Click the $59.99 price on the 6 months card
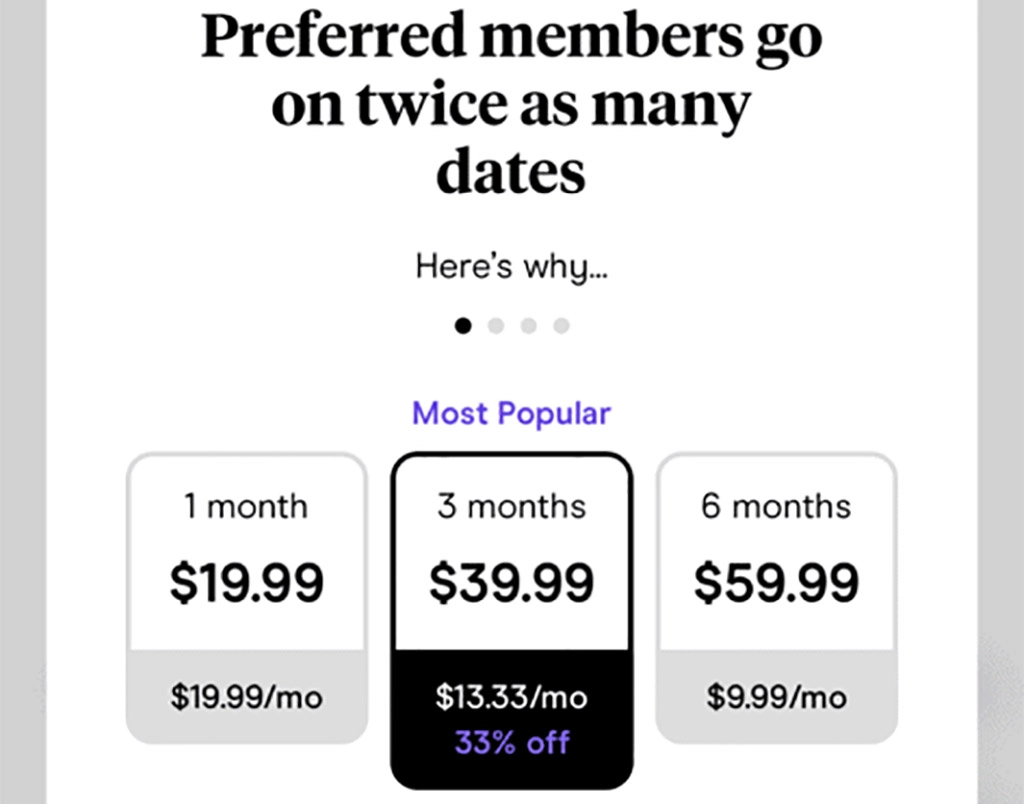1024x804 pixels. tap(778, 582)
